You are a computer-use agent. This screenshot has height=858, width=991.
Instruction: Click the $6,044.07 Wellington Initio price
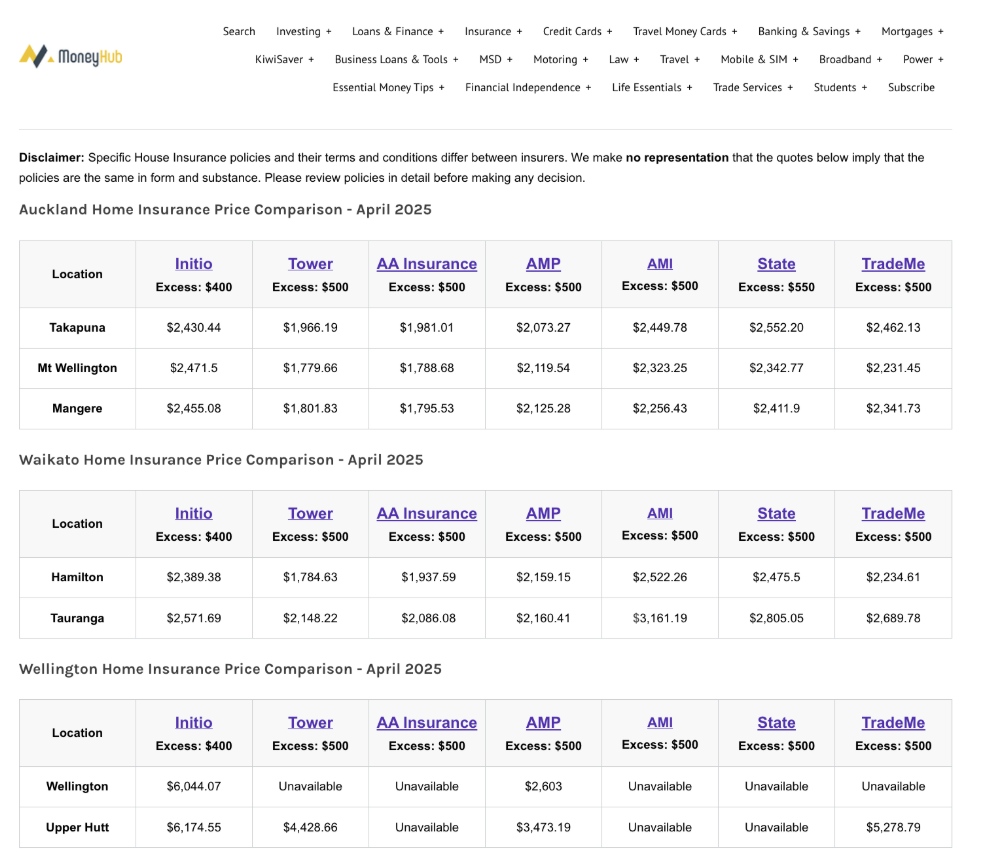click(x=193, y=786)
